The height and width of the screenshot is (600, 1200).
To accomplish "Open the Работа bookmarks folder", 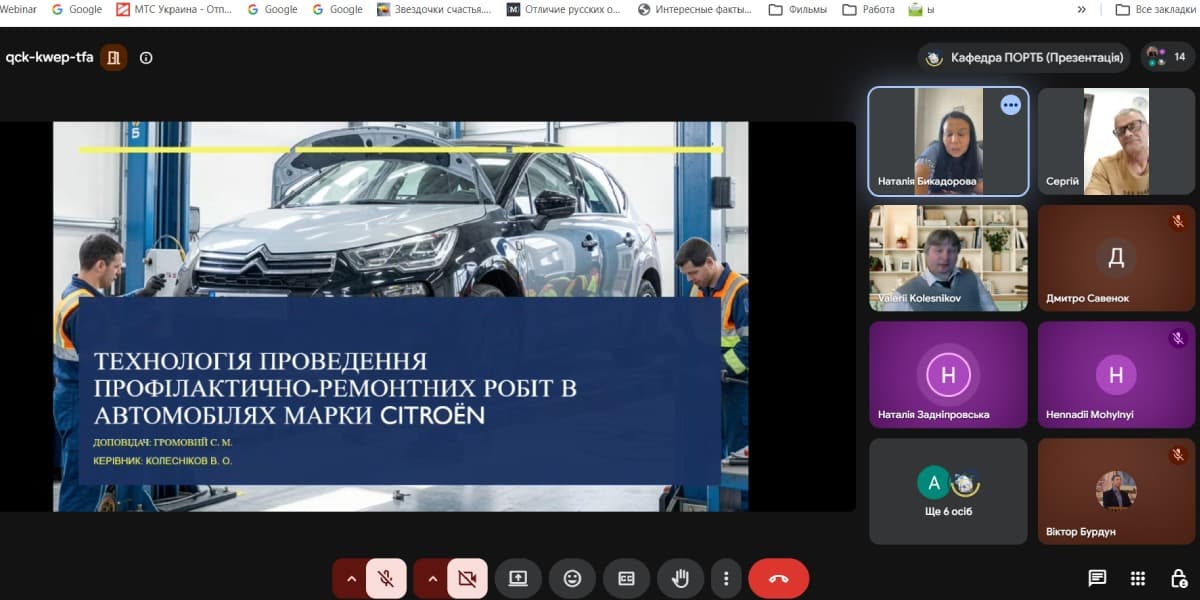I will click(868, 9).
